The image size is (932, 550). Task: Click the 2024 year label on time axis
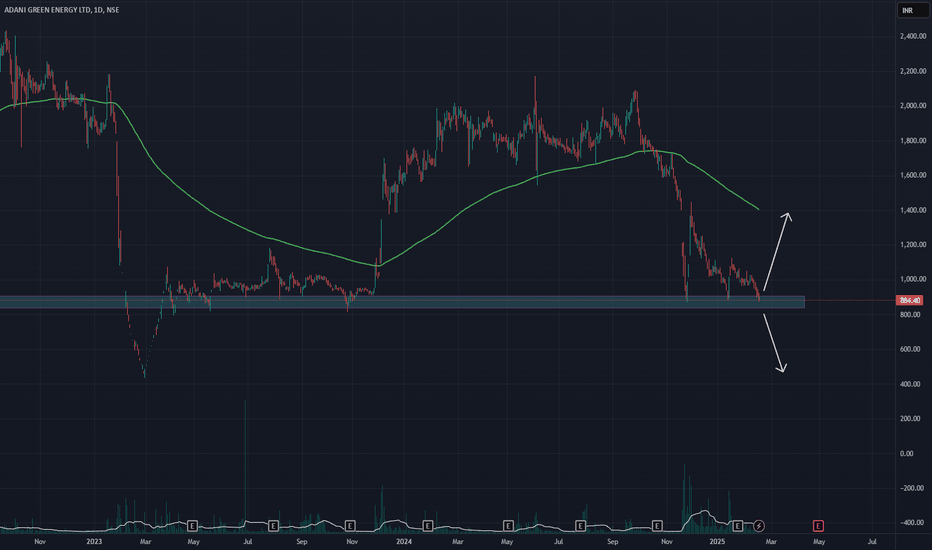click(x=404, y=542)
